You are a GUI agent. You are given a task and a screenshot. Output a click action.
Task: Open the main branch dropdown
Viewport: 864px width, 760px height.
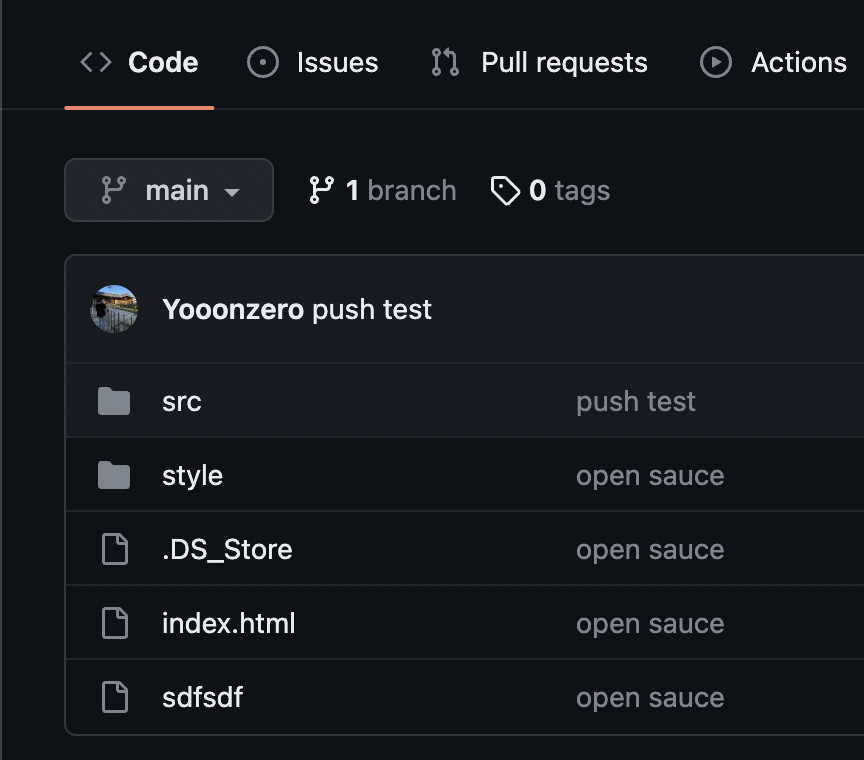(169, 190)
